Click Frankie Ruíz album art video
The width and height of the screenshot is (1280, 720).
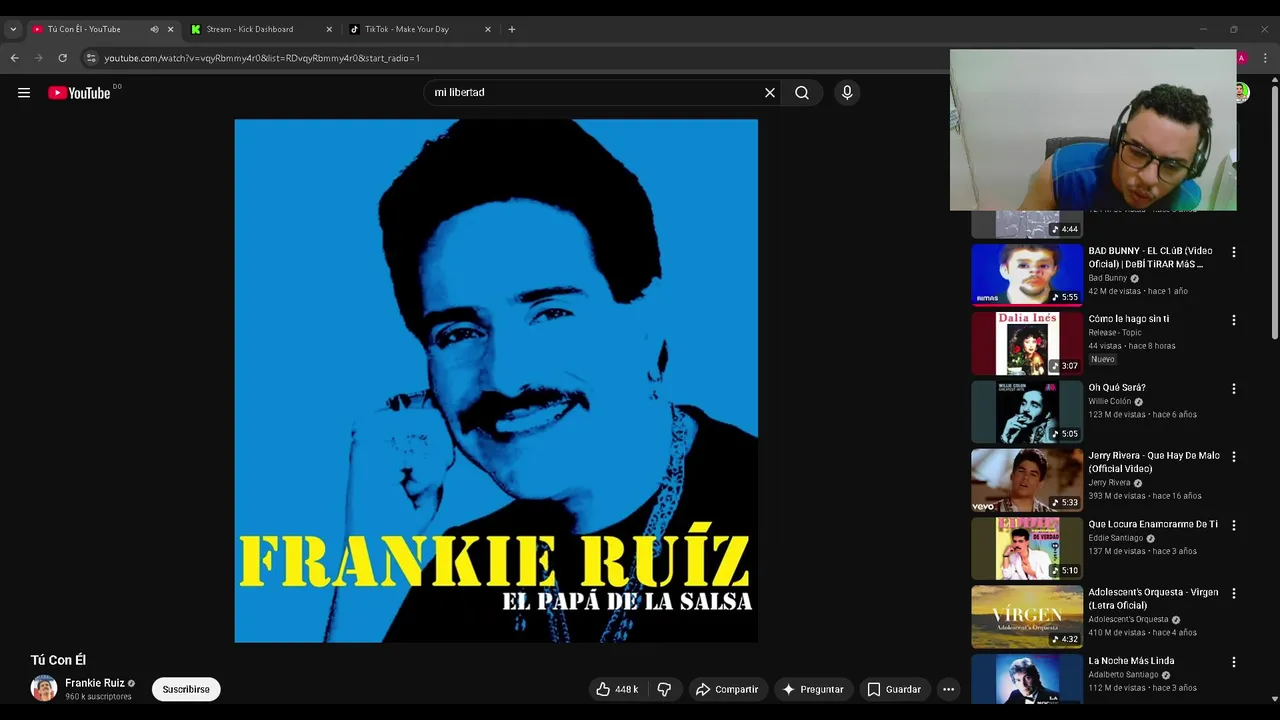pos(496,381)
